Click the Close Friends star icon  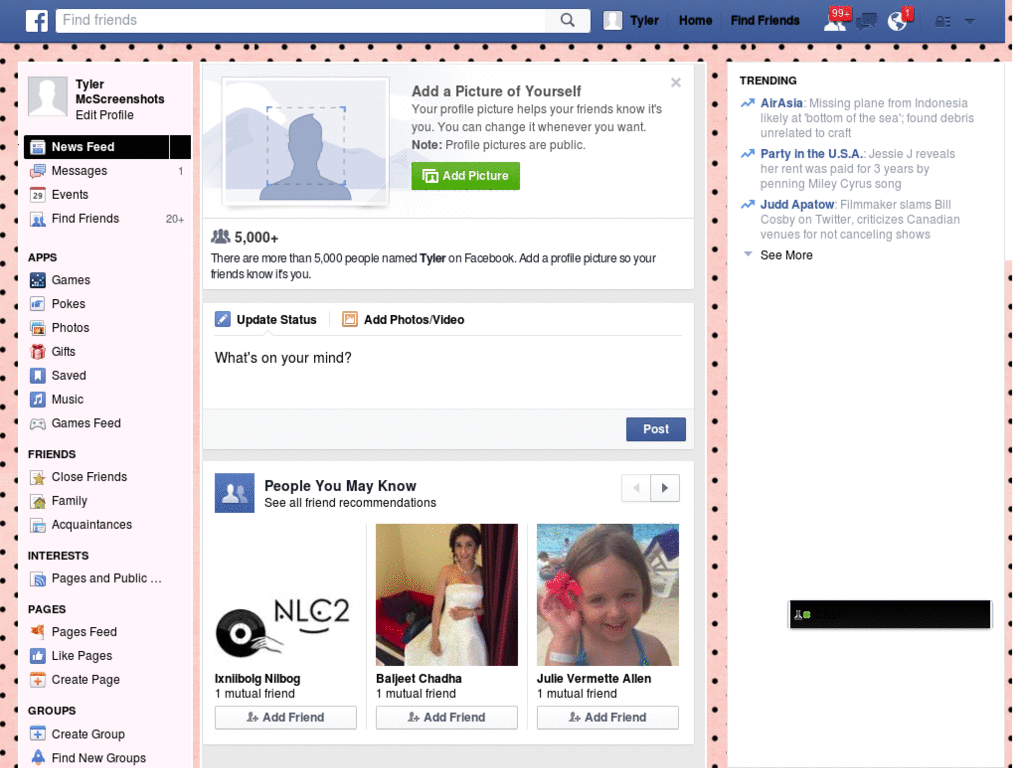[38, 477]
